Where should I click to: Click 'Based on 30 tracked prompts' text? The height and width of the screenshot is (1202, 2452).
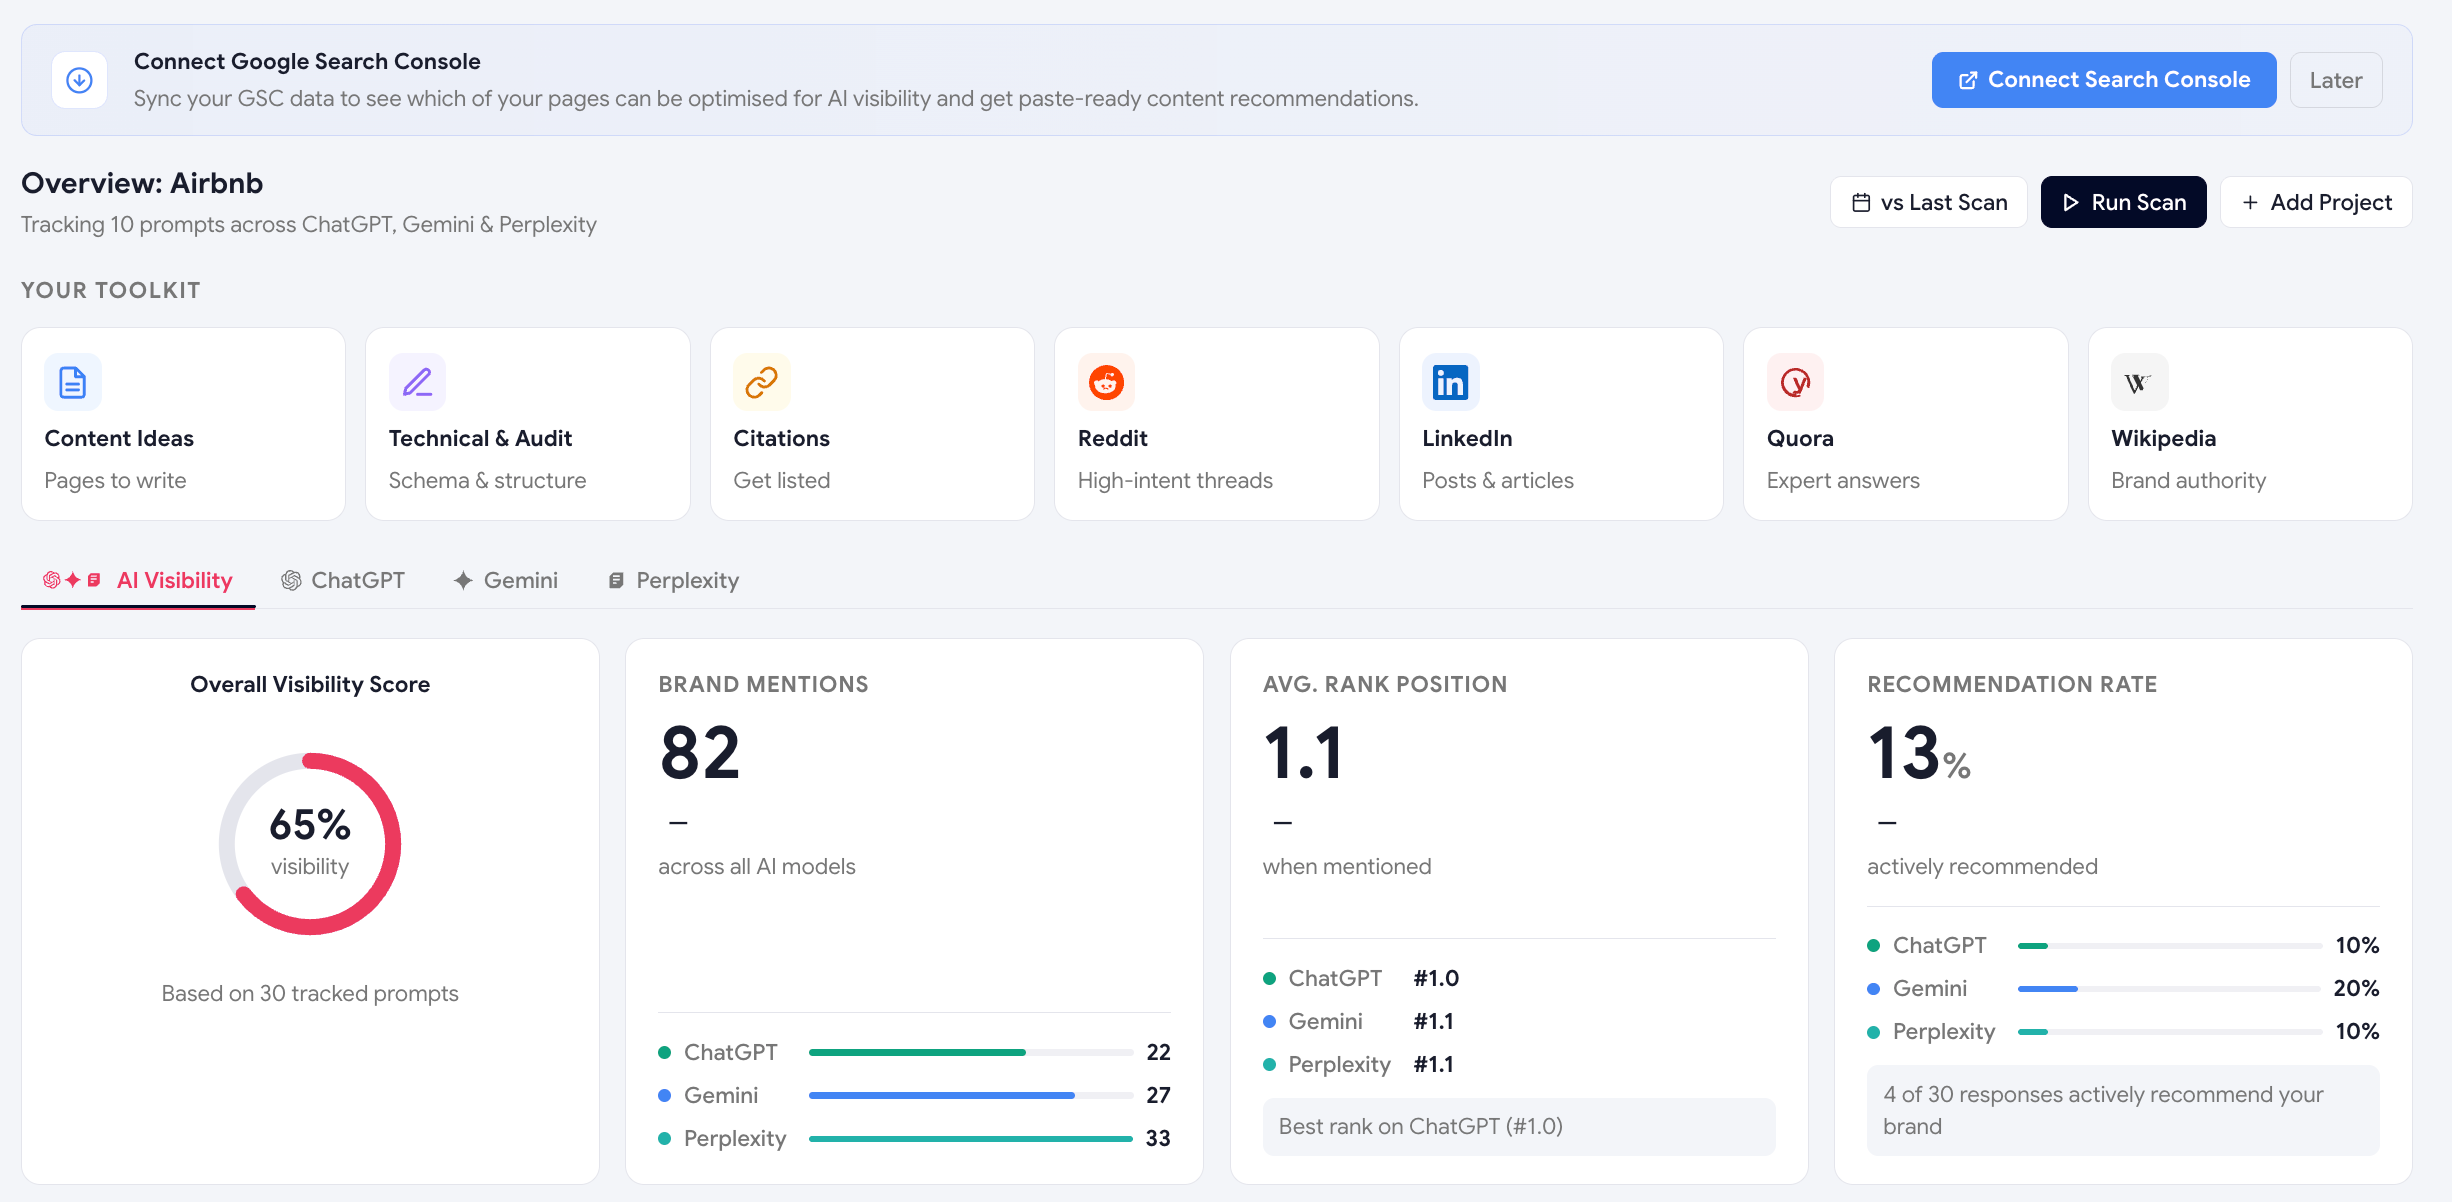pyautogui.click(x=310, y=994)
